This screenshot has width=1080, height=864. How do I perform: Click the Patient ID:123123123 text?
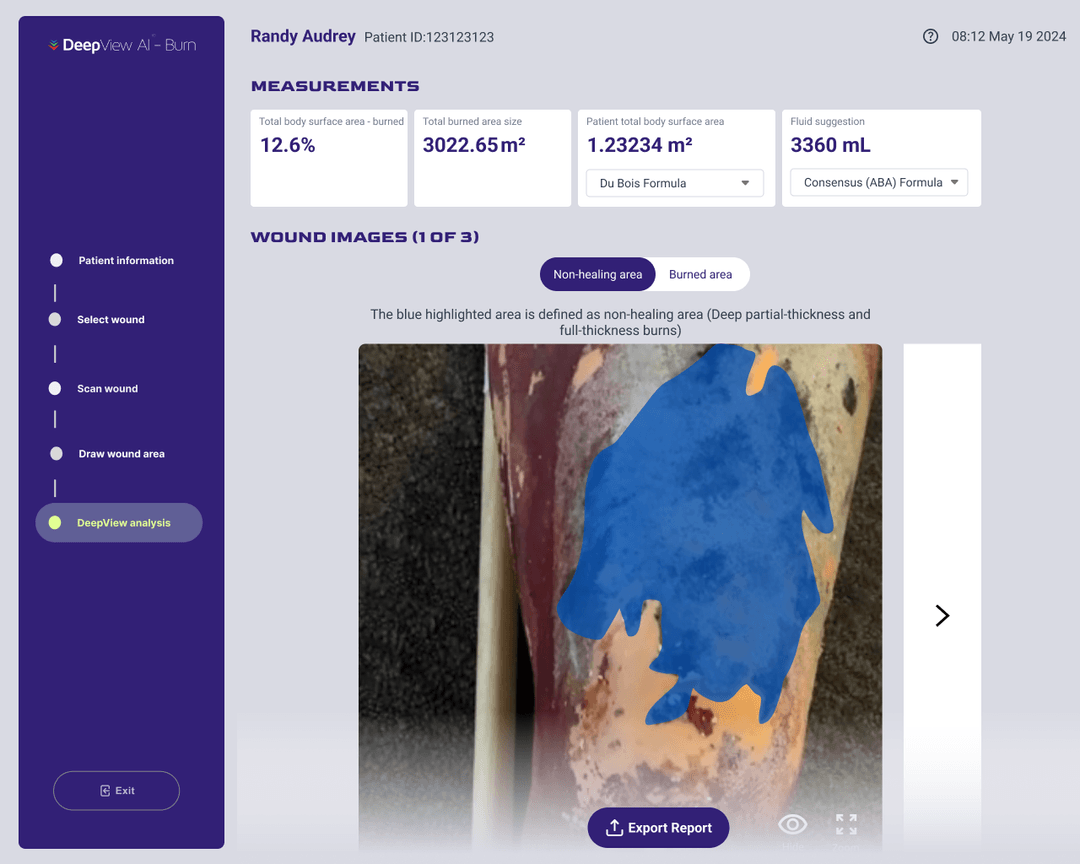[x=429, y=37]
